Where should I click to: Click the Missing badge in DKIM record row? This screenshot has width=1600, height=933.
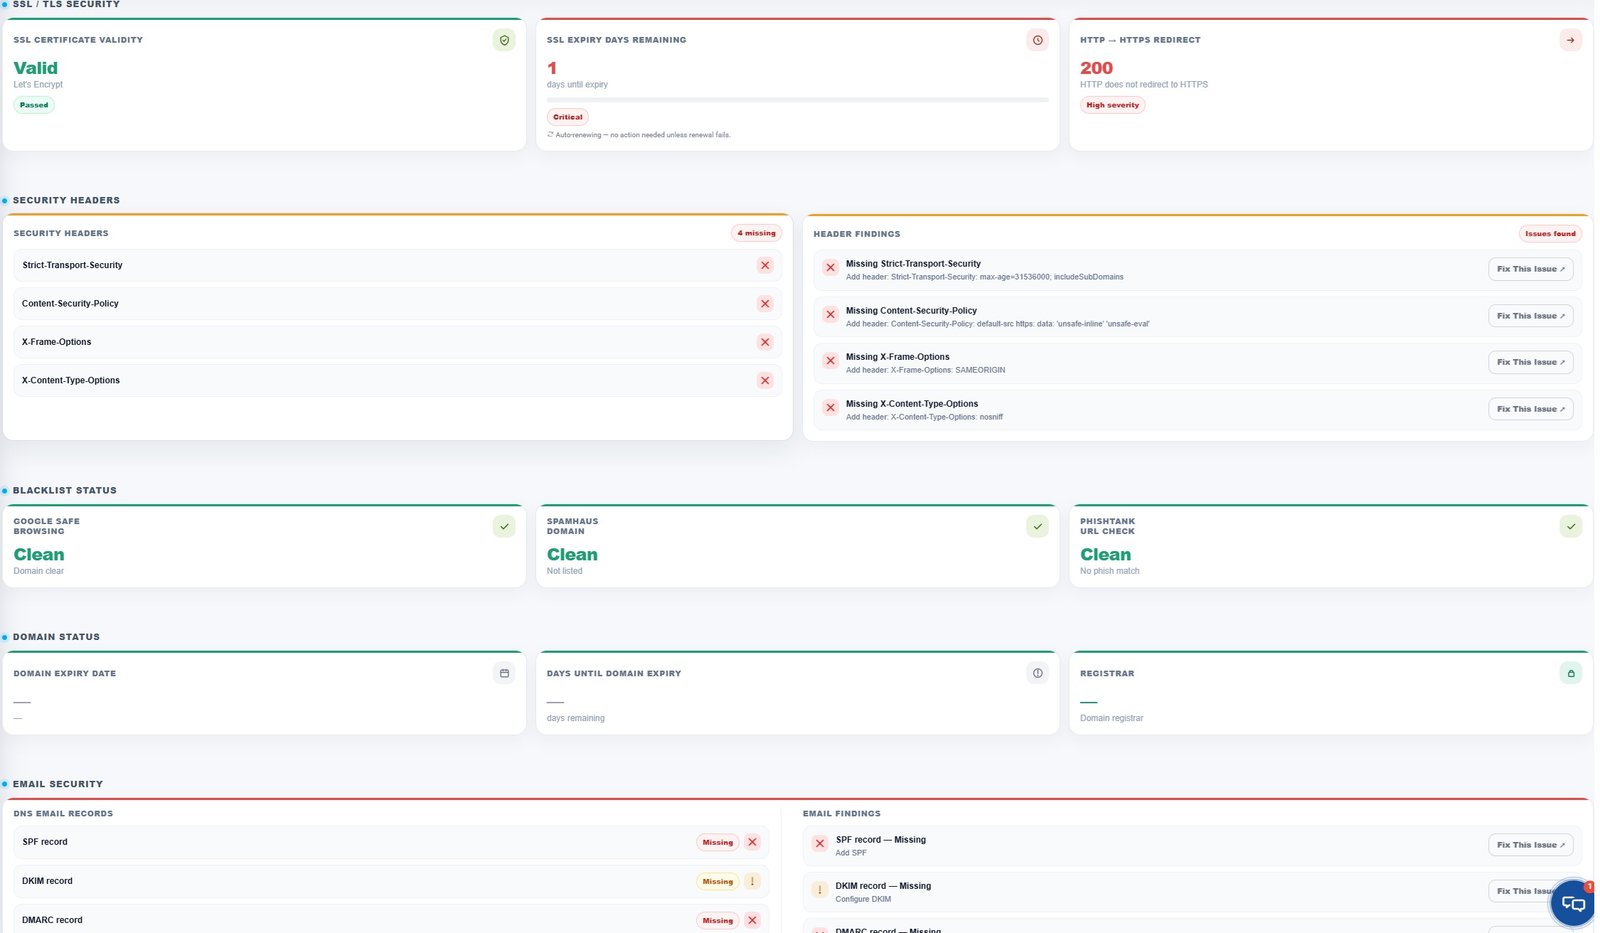click(x=718, y=881)
